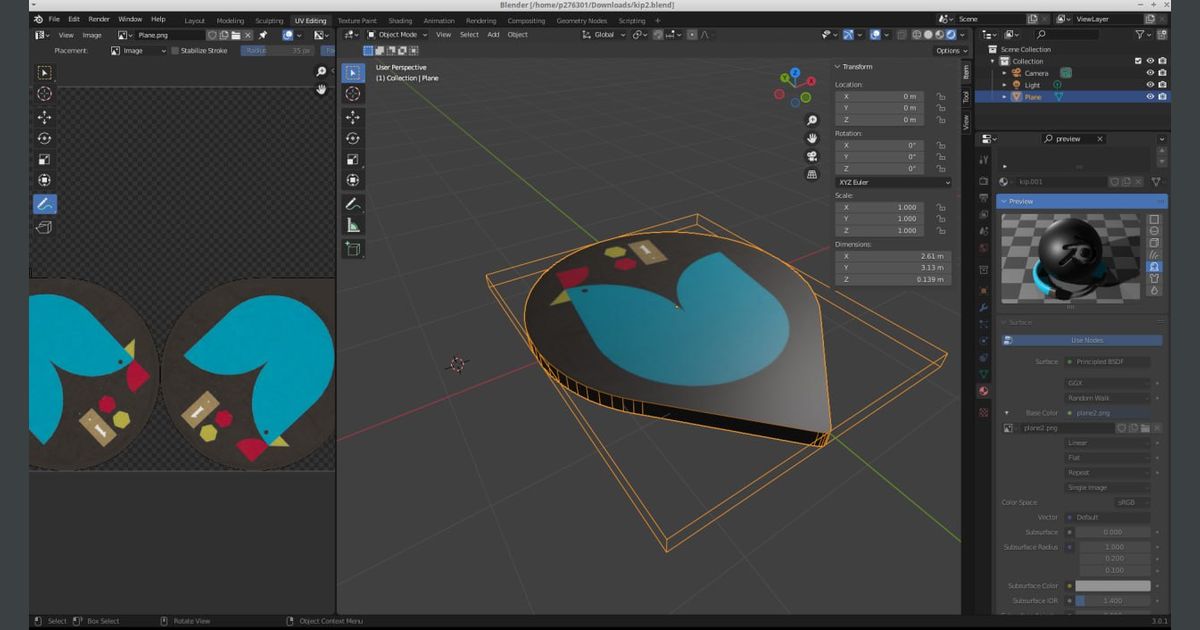
Task: Click the Cursor tool in the 3D viewport toolbar
Action: (353, 94)
